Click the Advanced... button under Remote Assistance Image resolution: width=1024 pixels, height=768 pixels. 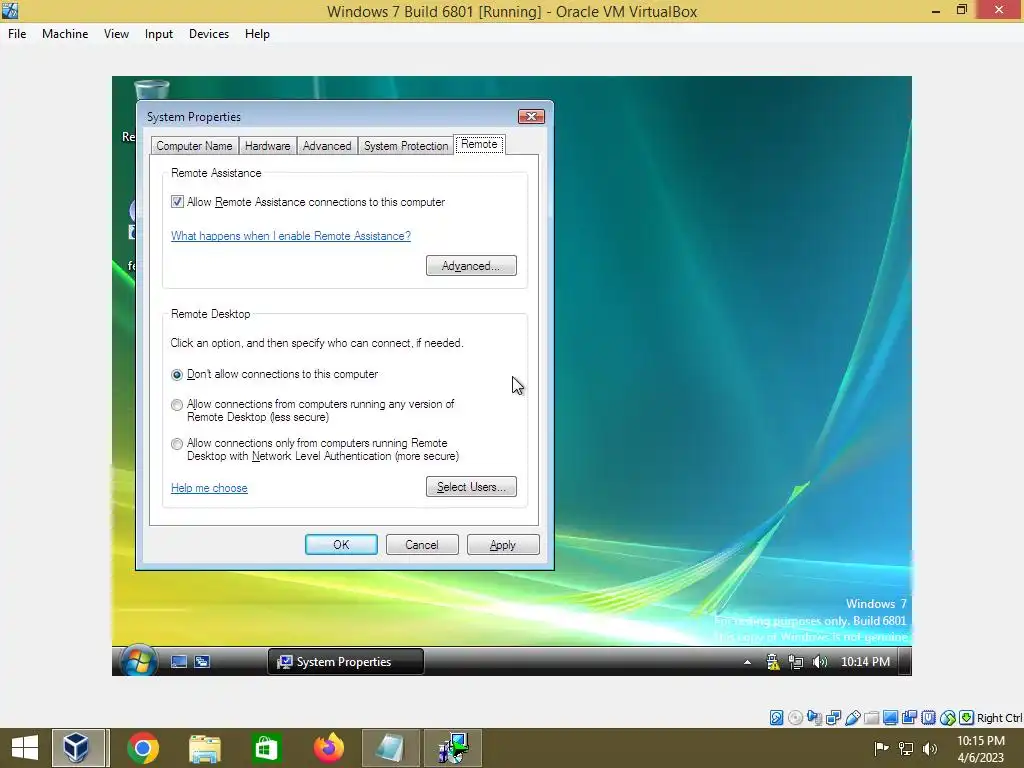(x=471, y=266)
